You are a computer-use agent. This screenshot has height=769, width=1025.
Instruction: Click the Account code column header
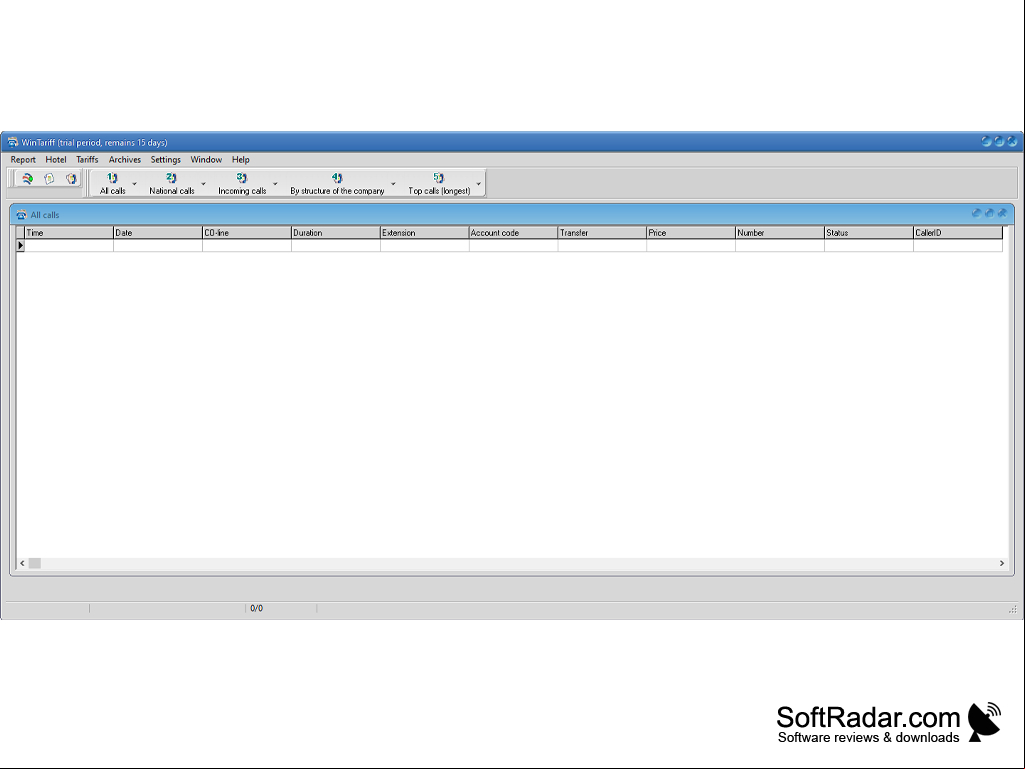[513, 233]
